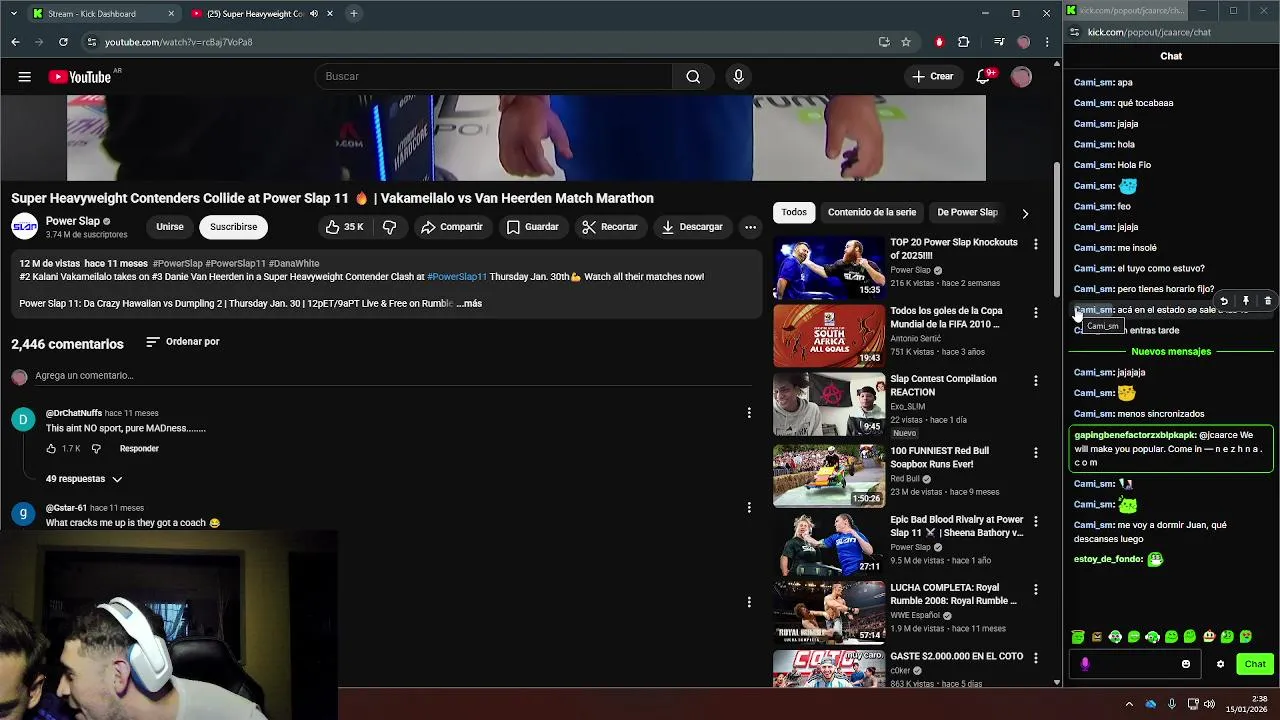Open tab search dropdown in YouTube window
The image size is (1280, 720).
click(14, 14)
